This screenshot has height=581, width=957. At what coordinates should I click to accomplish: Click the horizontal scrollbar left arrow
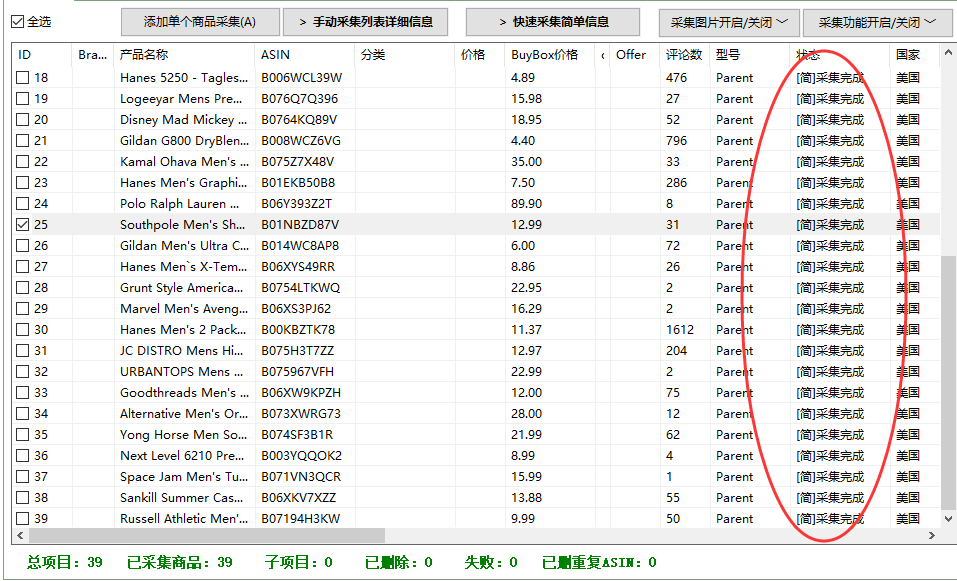click(x=20, y=535)
